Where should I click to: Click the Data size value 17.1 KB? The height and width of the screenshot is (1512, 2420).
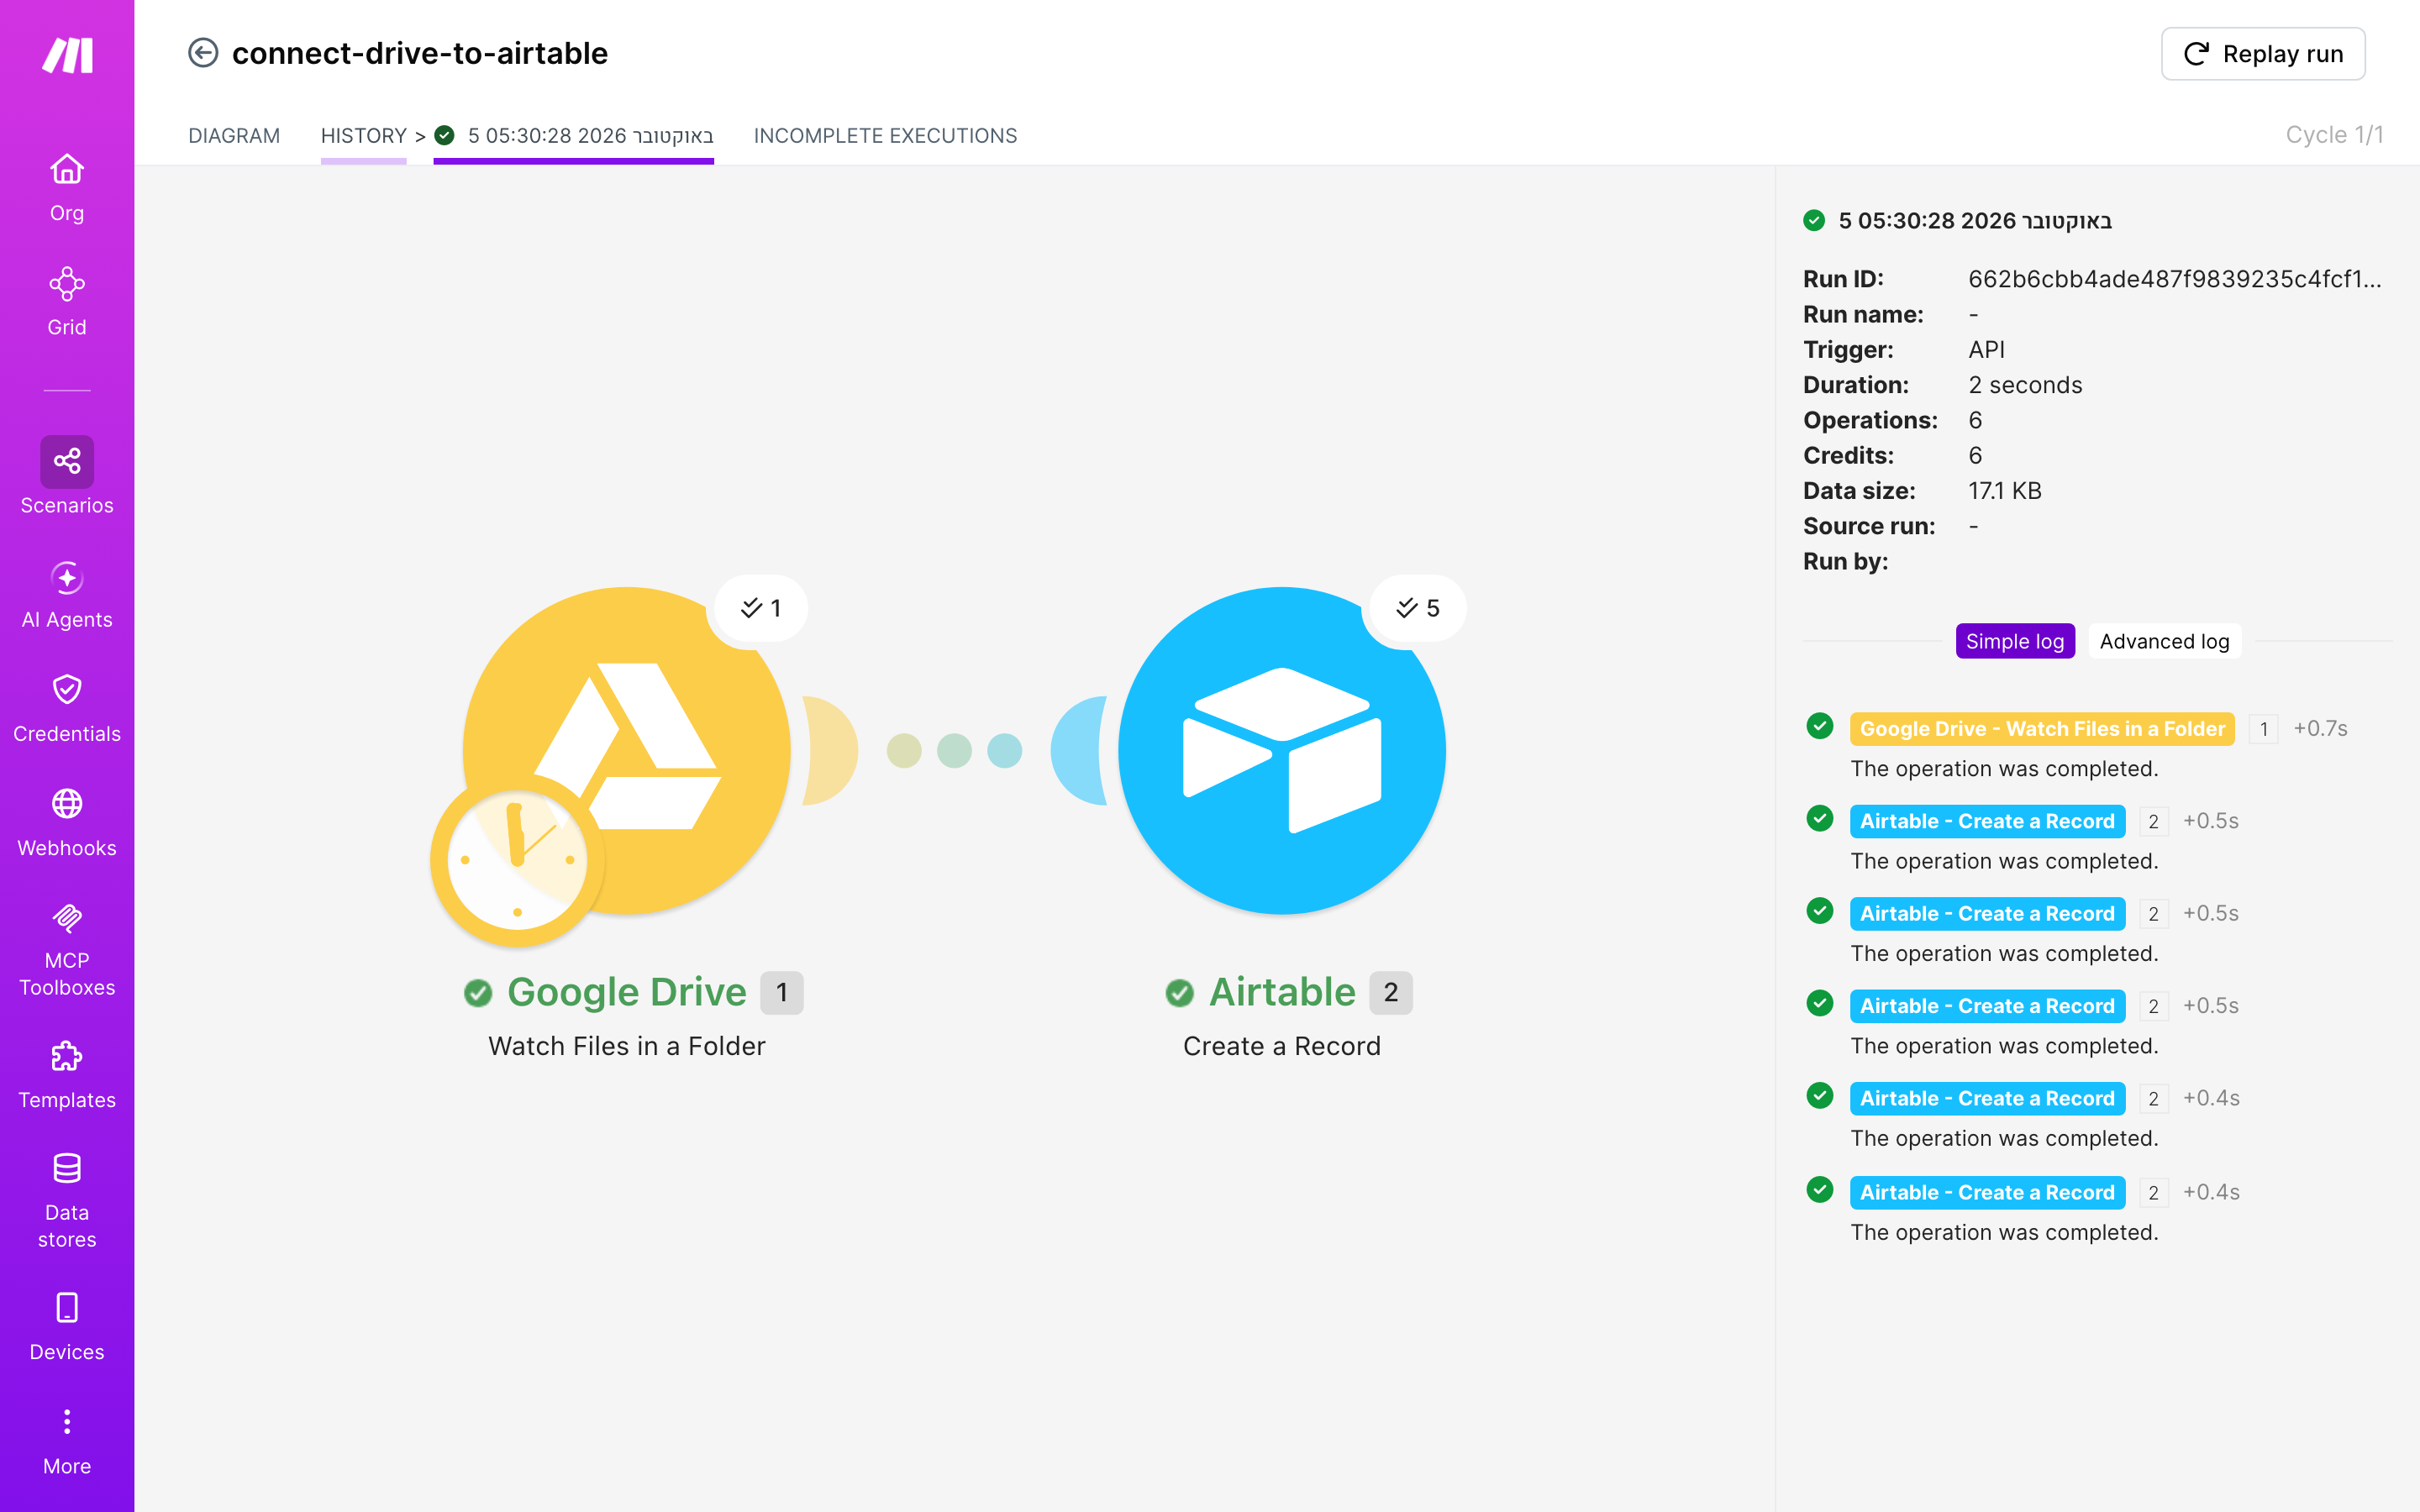[2004, 491]
